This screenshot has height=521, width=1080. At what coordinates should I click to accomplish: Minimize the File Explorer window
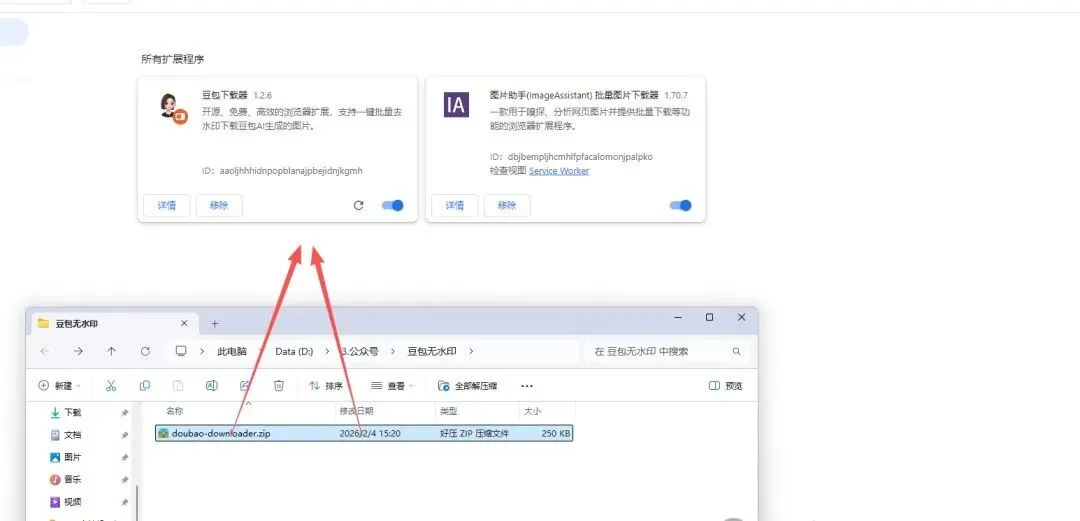[x=678, y=317]
